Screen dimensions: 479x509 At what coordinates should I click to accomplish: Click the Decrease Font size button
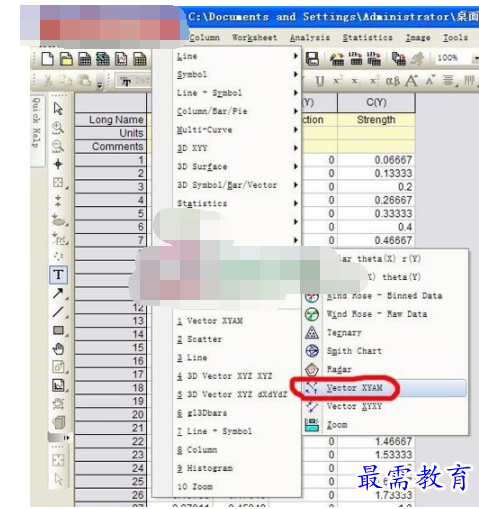[x=430, y=80]
